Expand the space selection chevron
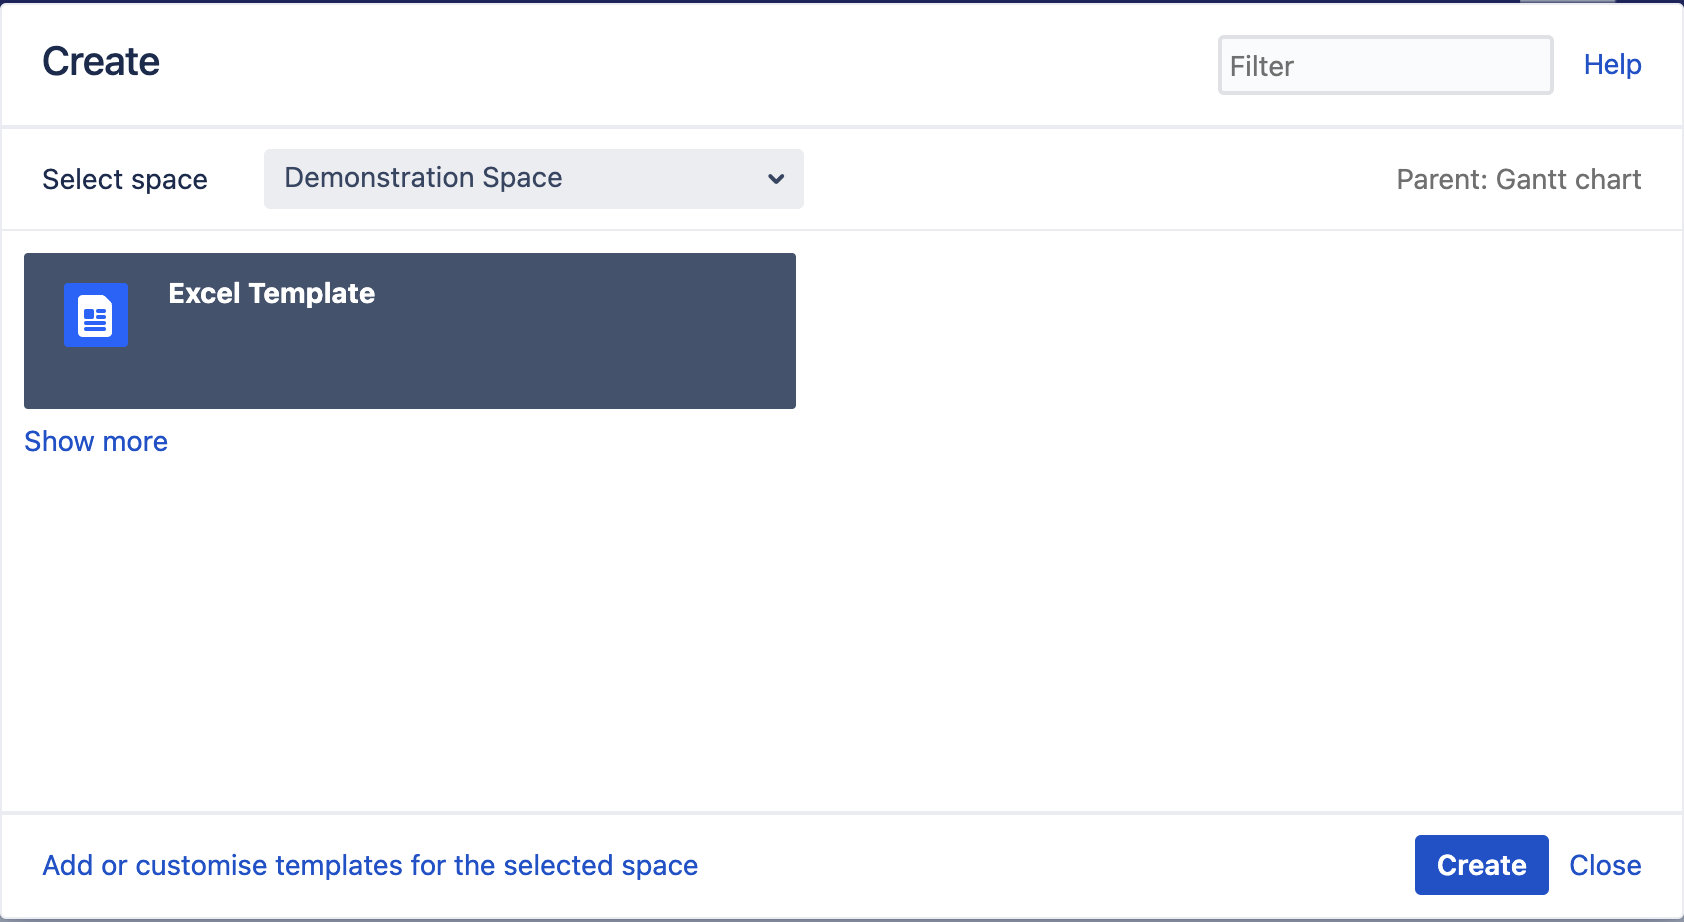Viewport: 1684px width, 922px height. (x=775, y=179)
